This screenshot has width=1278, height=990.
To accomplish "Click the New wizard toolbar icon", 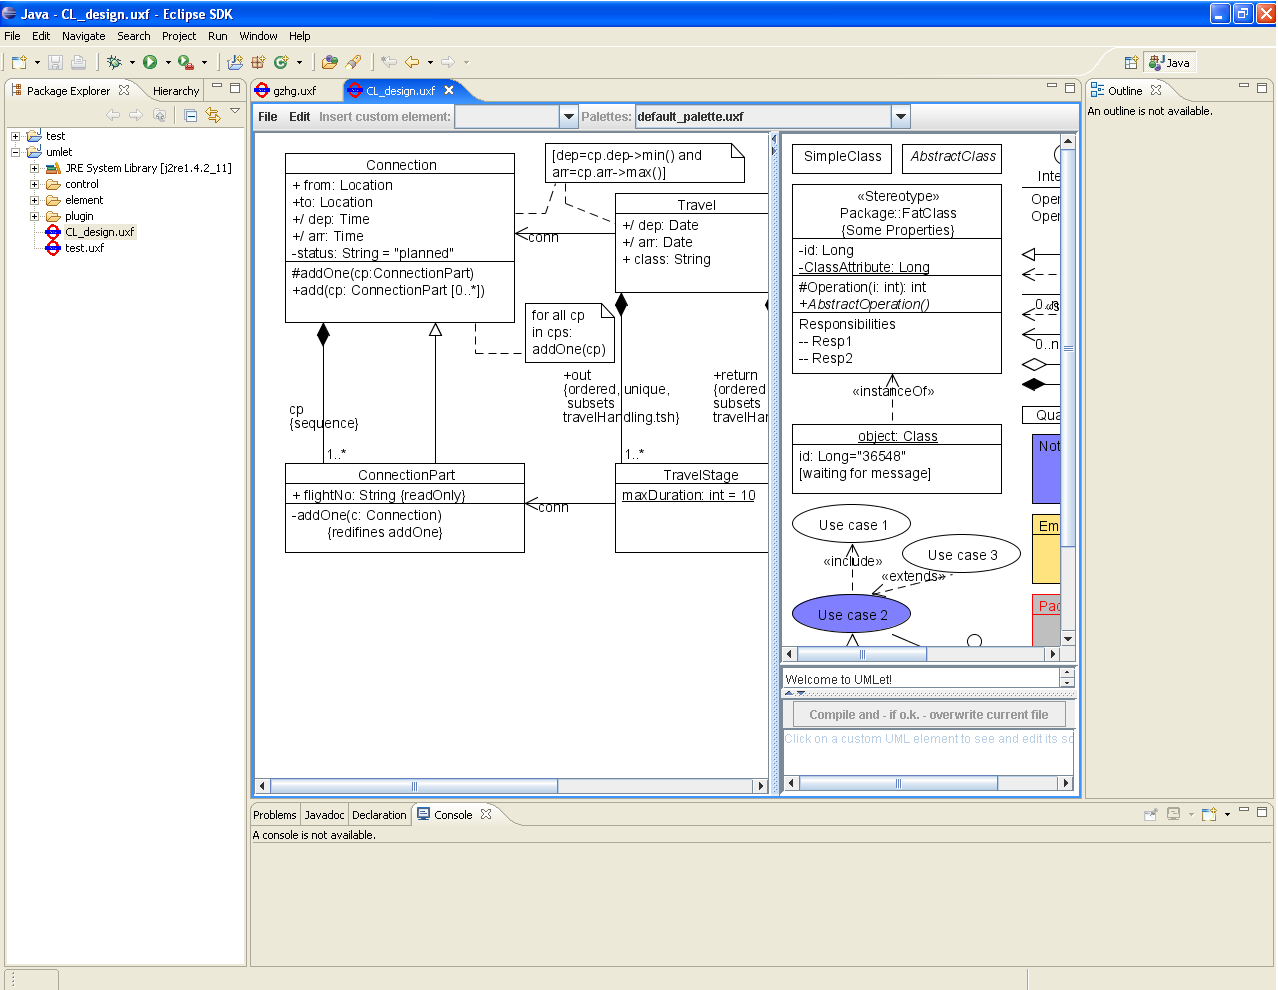I will point(19,62).
